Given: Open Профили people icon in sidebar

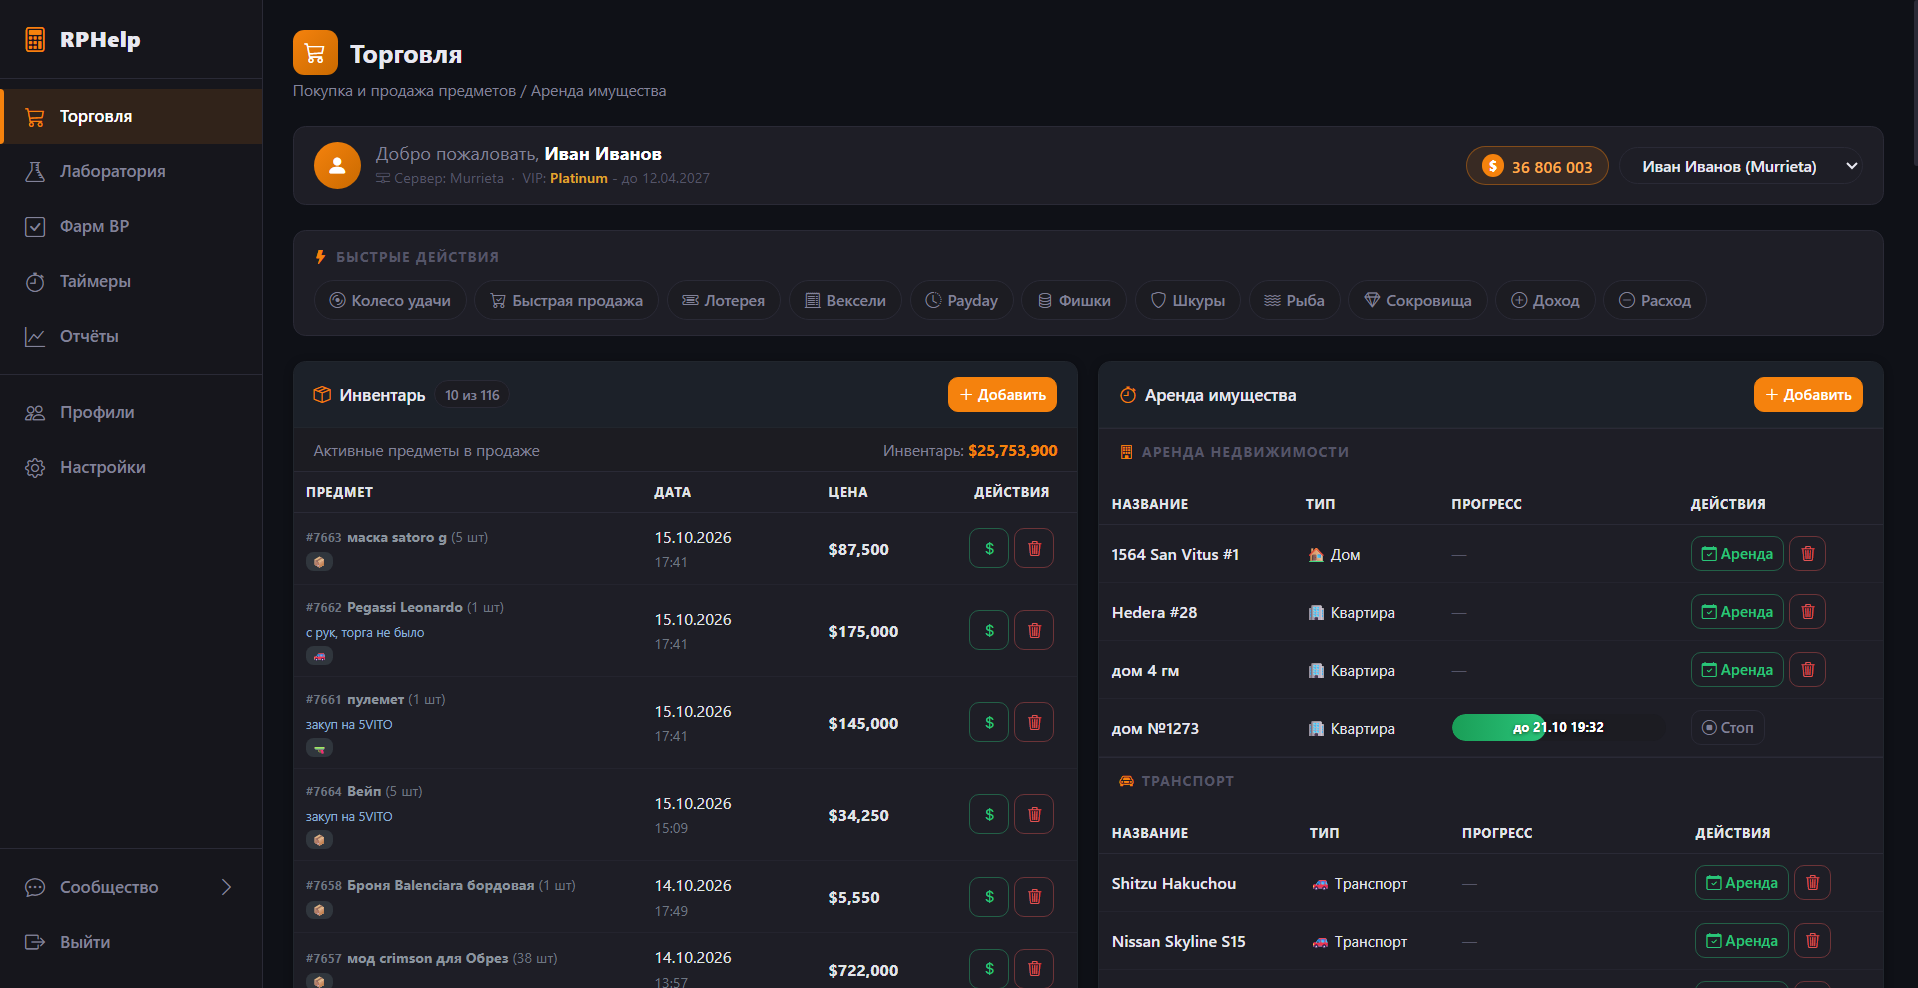Looking at the screenshot, I should click(35, 412).
